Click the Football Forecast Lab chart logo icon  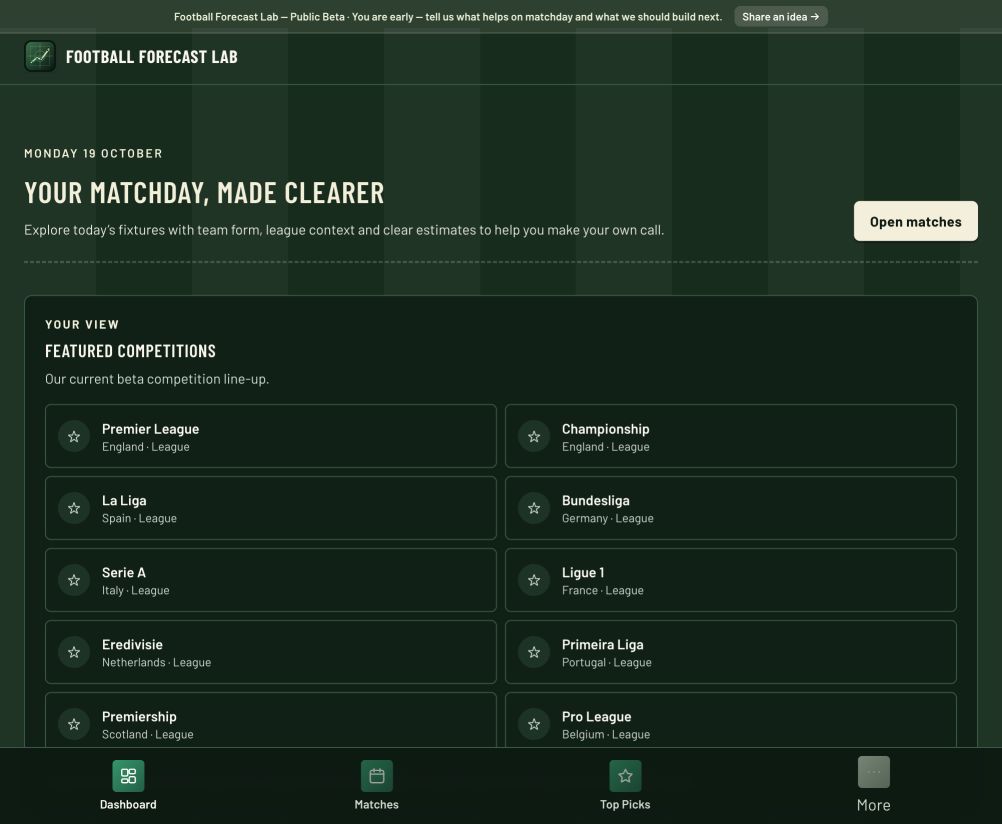pos(40,56)
